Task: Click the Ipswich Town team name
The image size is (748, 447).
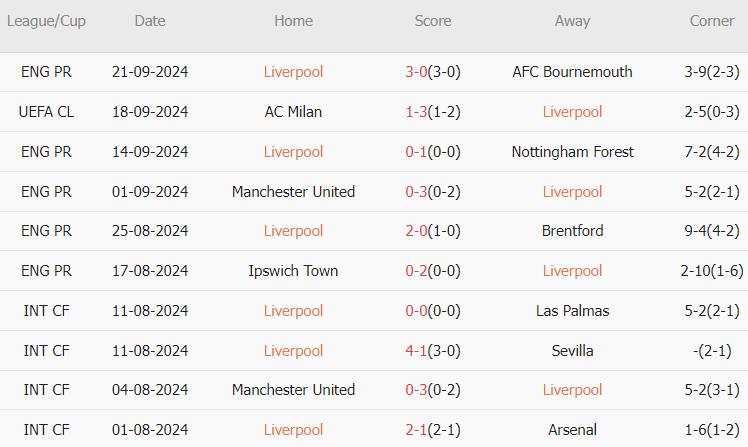Action: [293, 271]
